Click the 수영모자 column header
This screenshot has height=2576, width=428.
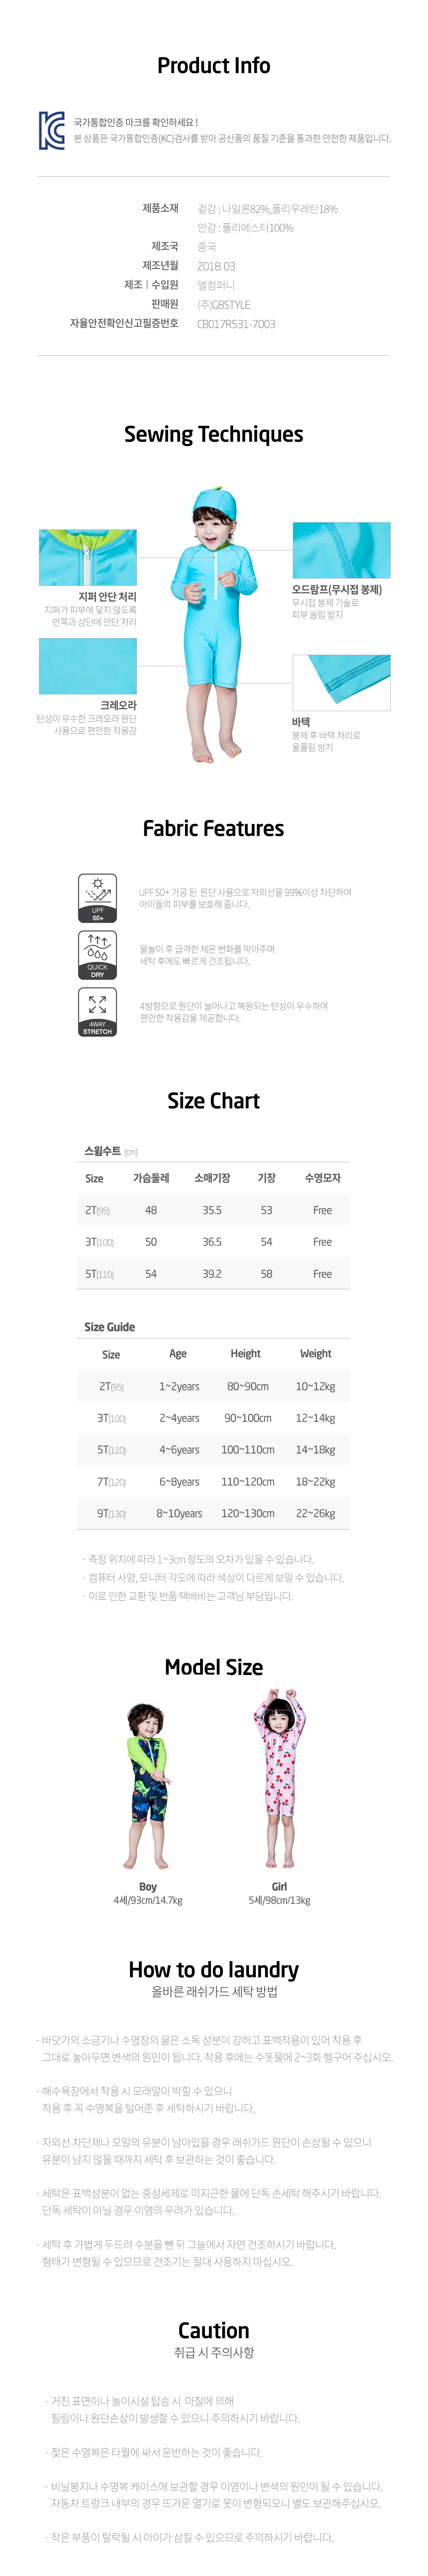tap(322, 1178)
